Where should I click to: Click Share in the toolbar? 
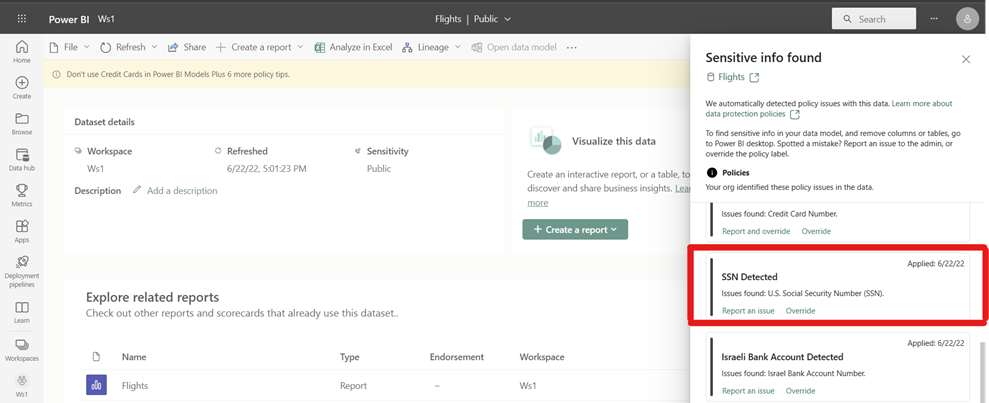pos(187,47)
